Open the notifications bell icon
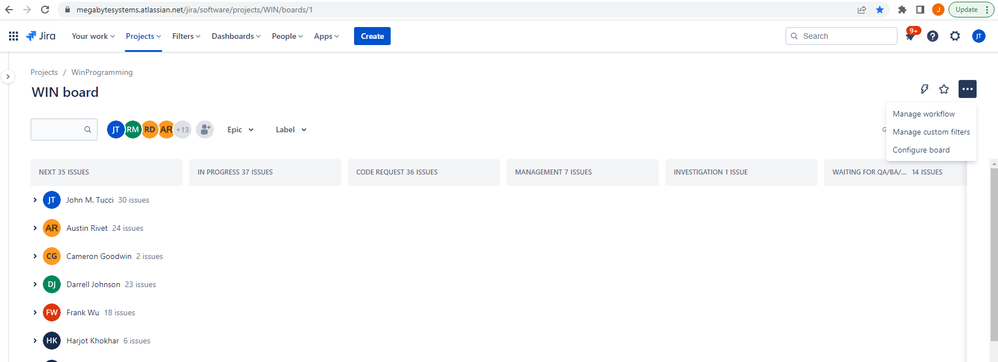 click(910, 36)
